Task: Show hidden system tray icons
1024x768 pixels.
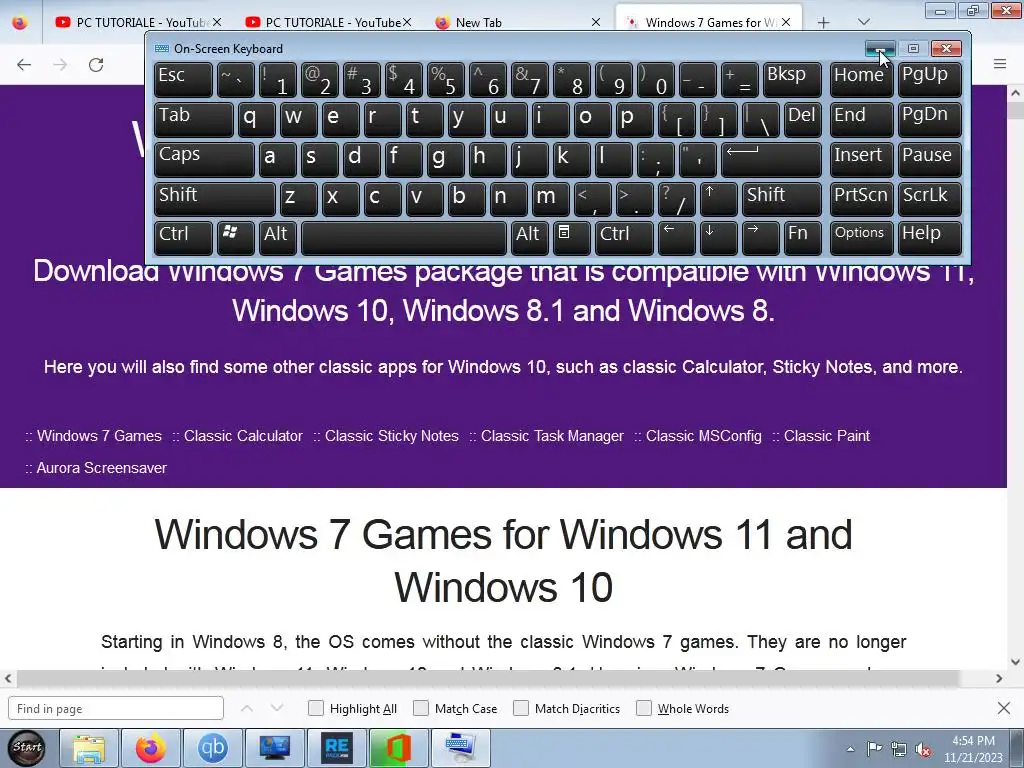Action: [x=850, y=749]
